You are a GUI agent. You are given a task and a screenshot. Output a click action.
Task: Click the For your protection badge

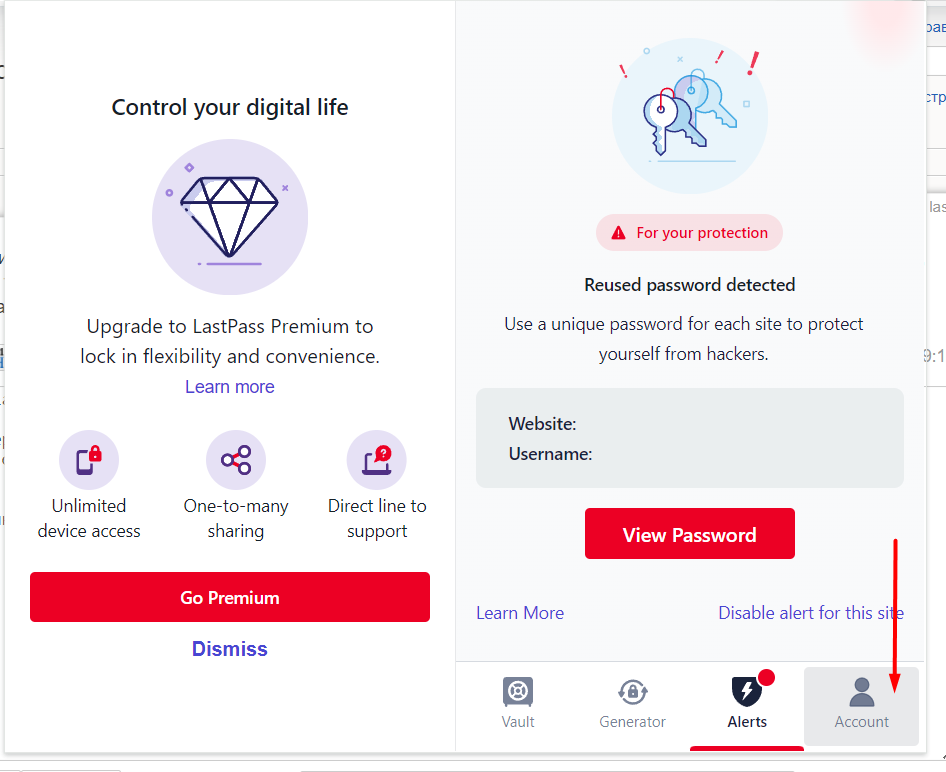(689, 233)
